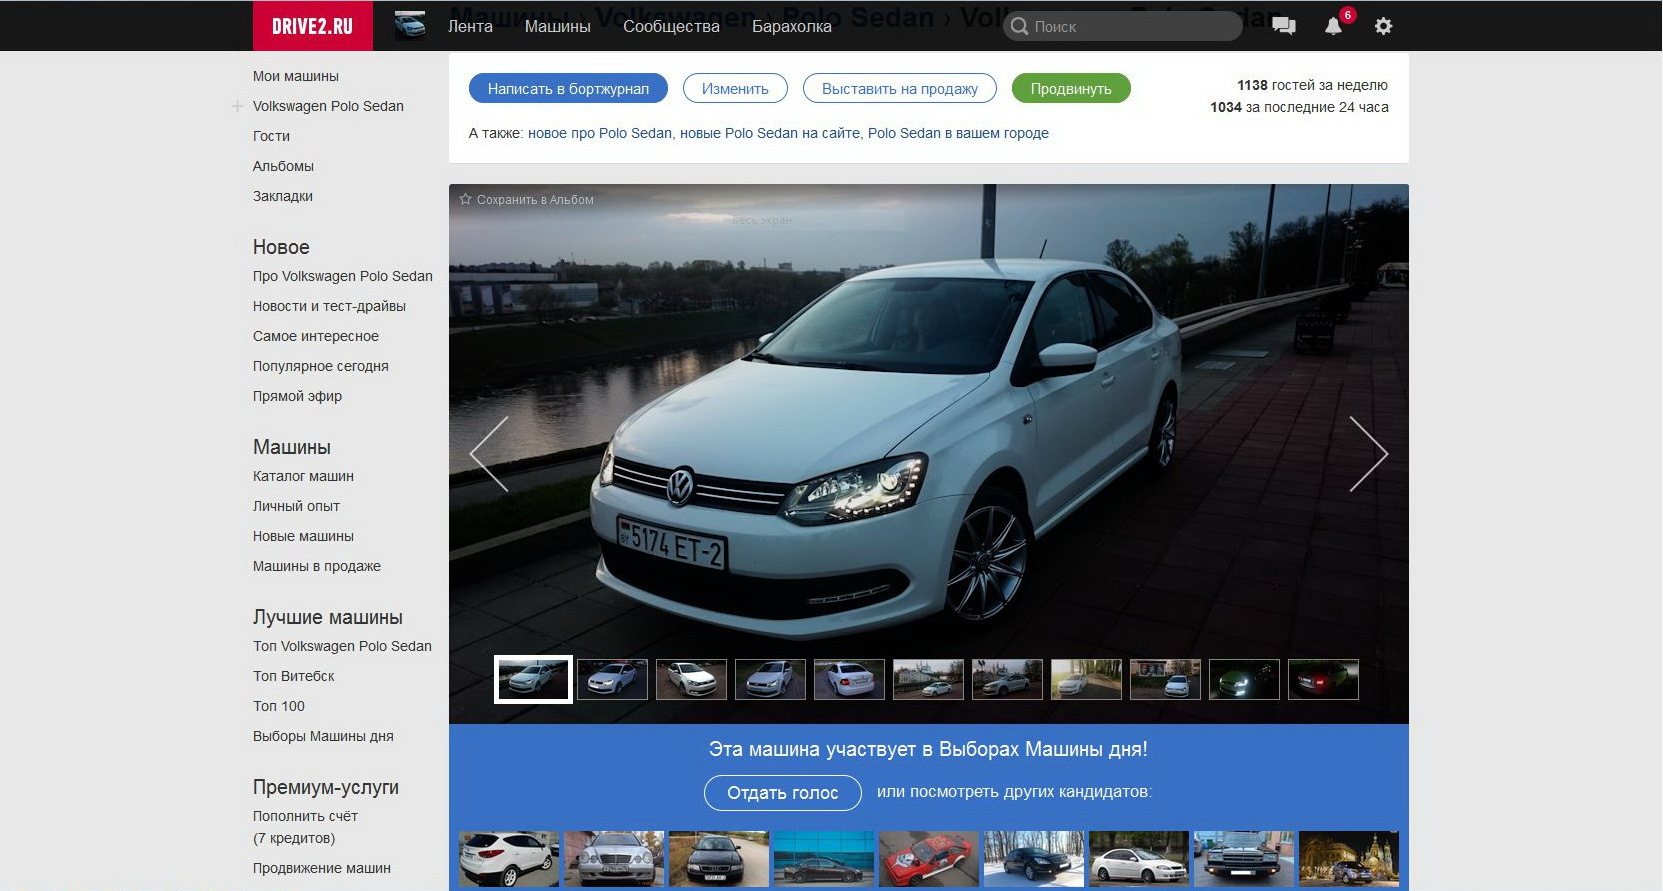Open link новое про Polo Sedan
This screenshot has height=891, width=1663.
600,133
